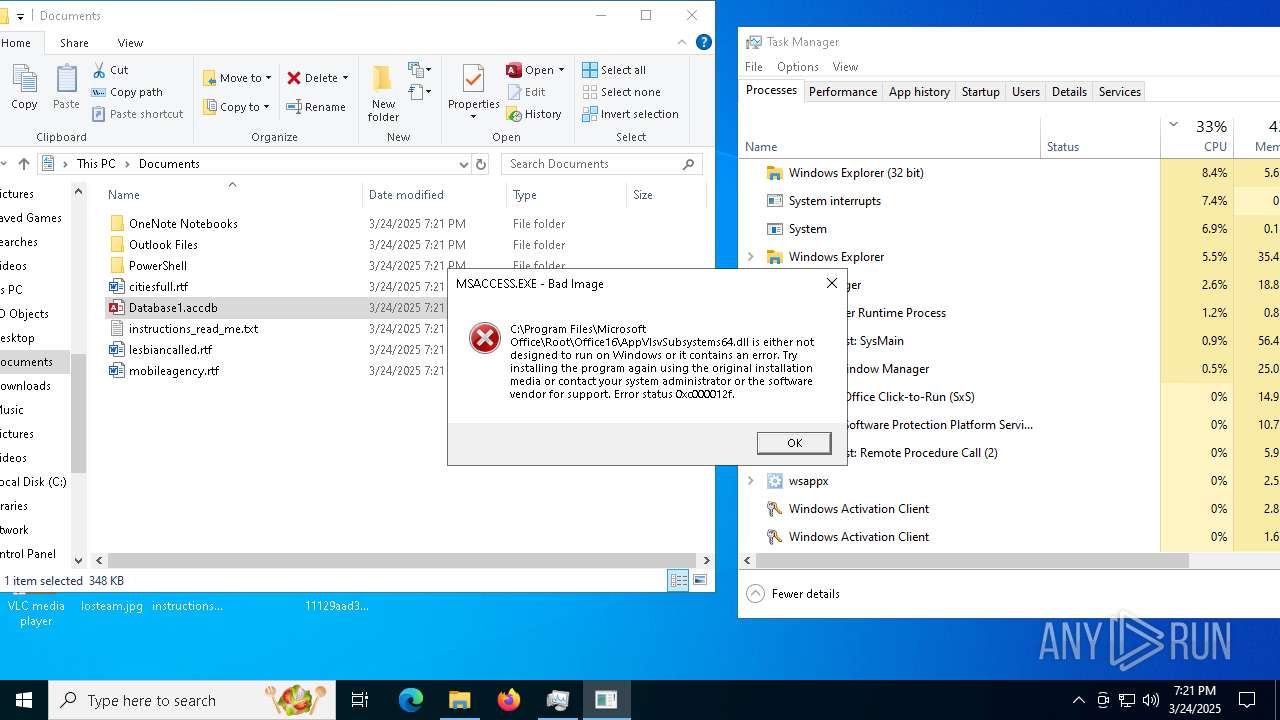Image resolution: width=1280 pixels, height=720 pixels.
Task: Switch to Performance tab in Task Manager
Action: point(843,92)
